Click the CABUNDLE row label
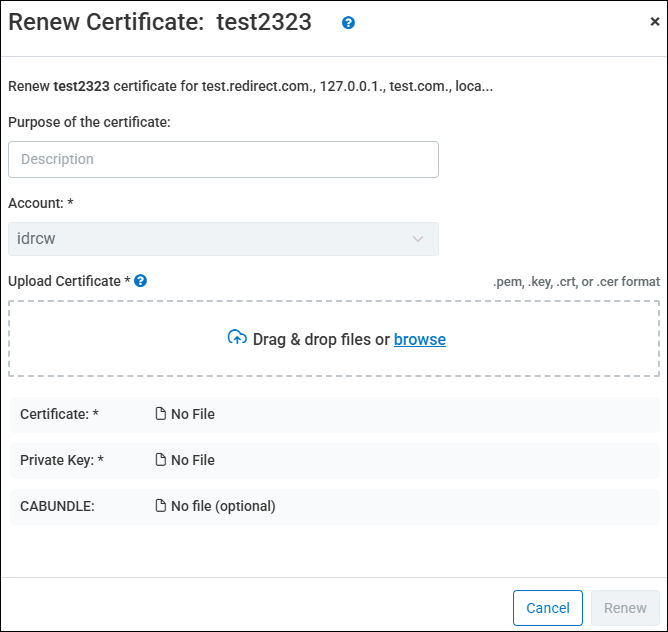The height and width of the screenshot is (632, 668). tap(57, 506)
